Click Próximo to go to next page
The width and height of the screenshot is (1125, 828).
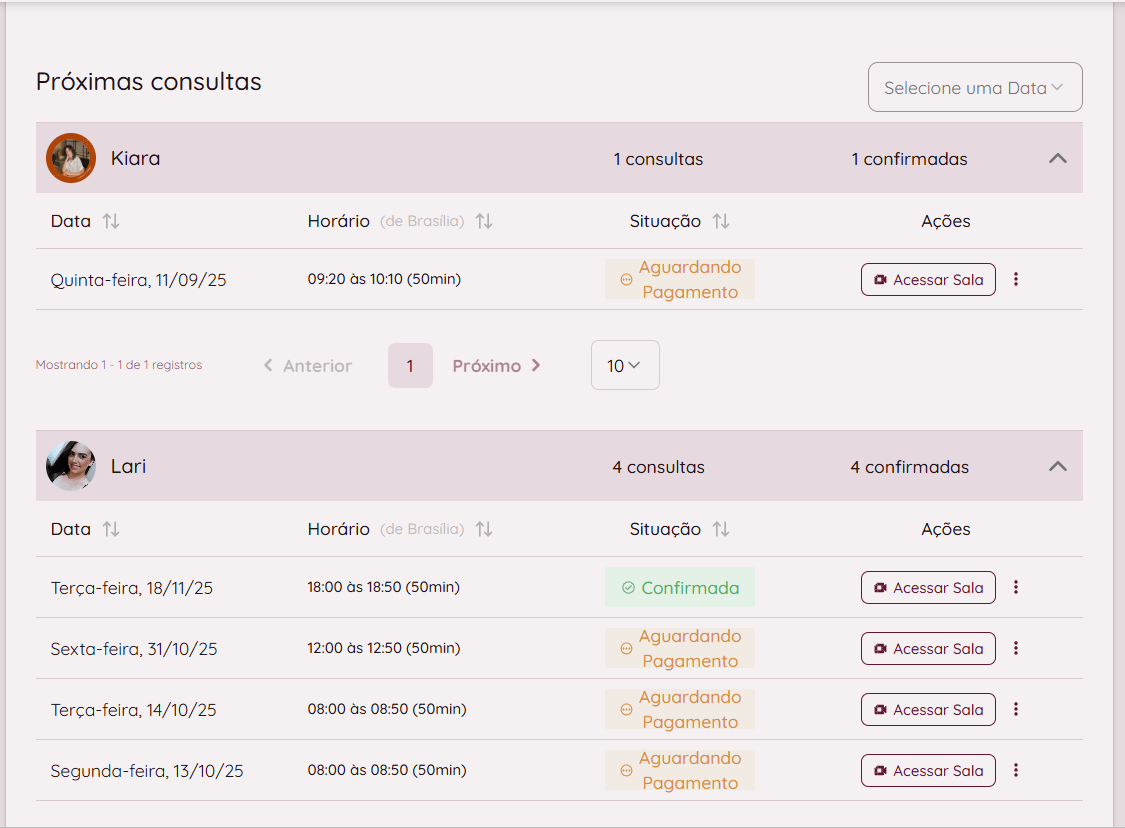pos(496,365)
